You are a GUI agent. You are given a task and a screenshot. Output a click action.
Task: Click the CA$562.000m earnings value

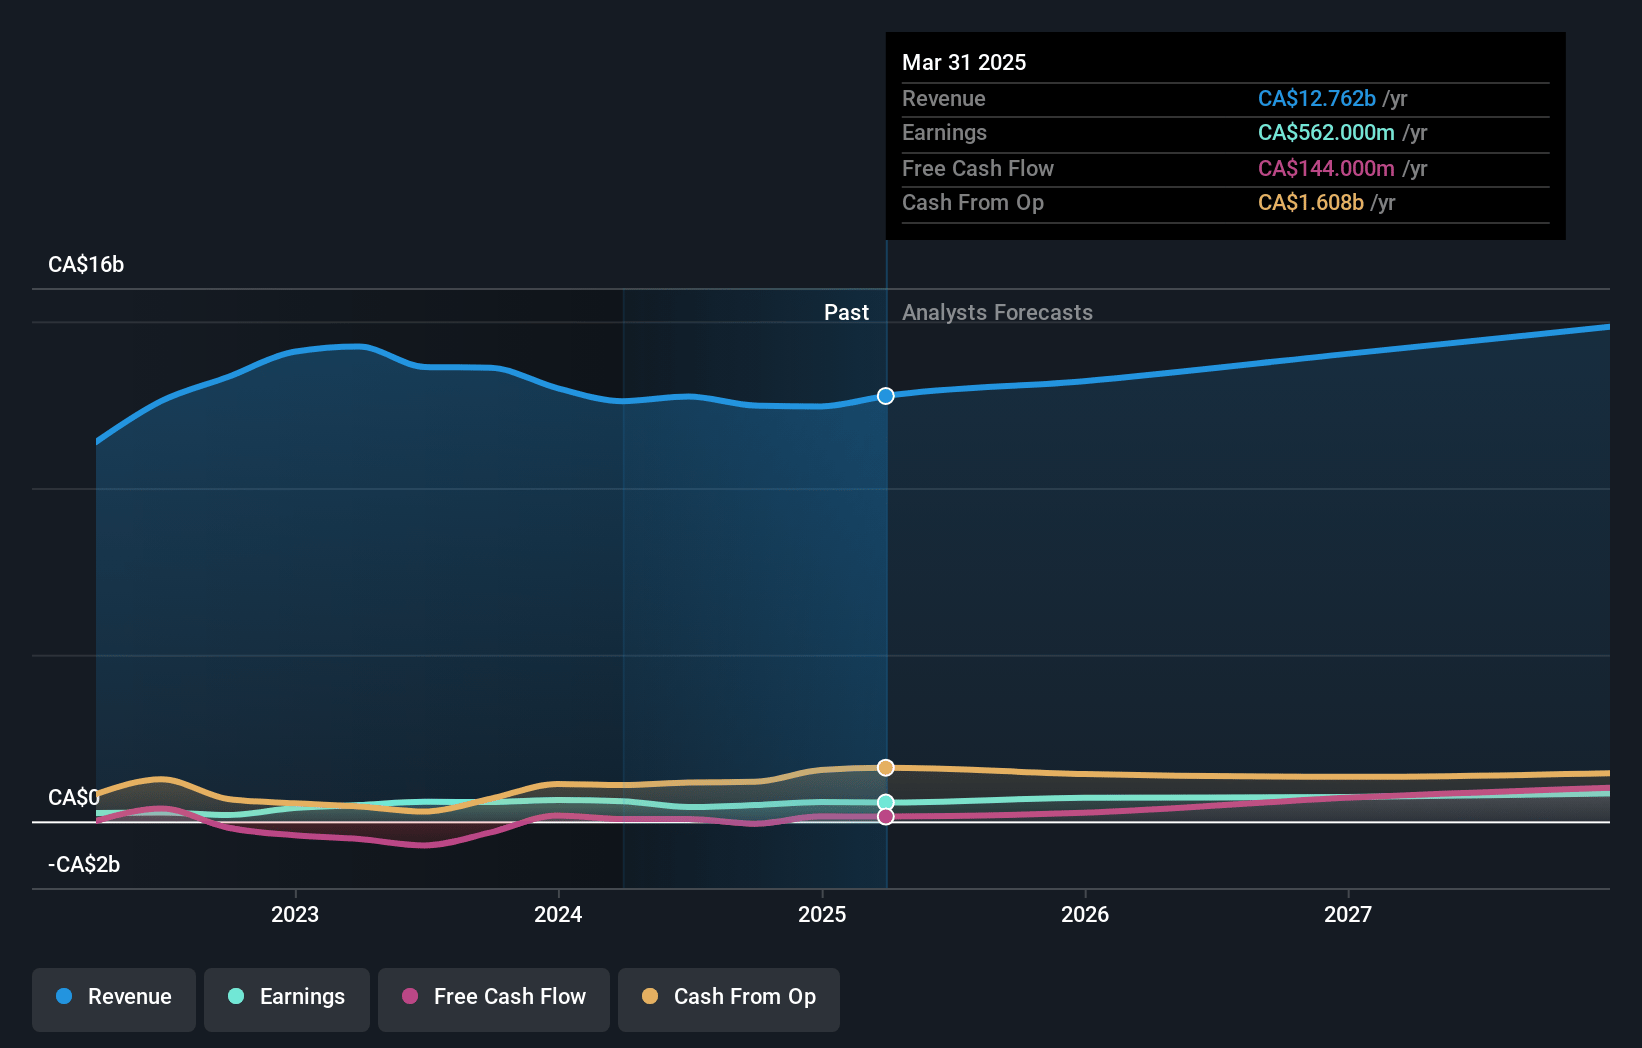coord(1326,132)
